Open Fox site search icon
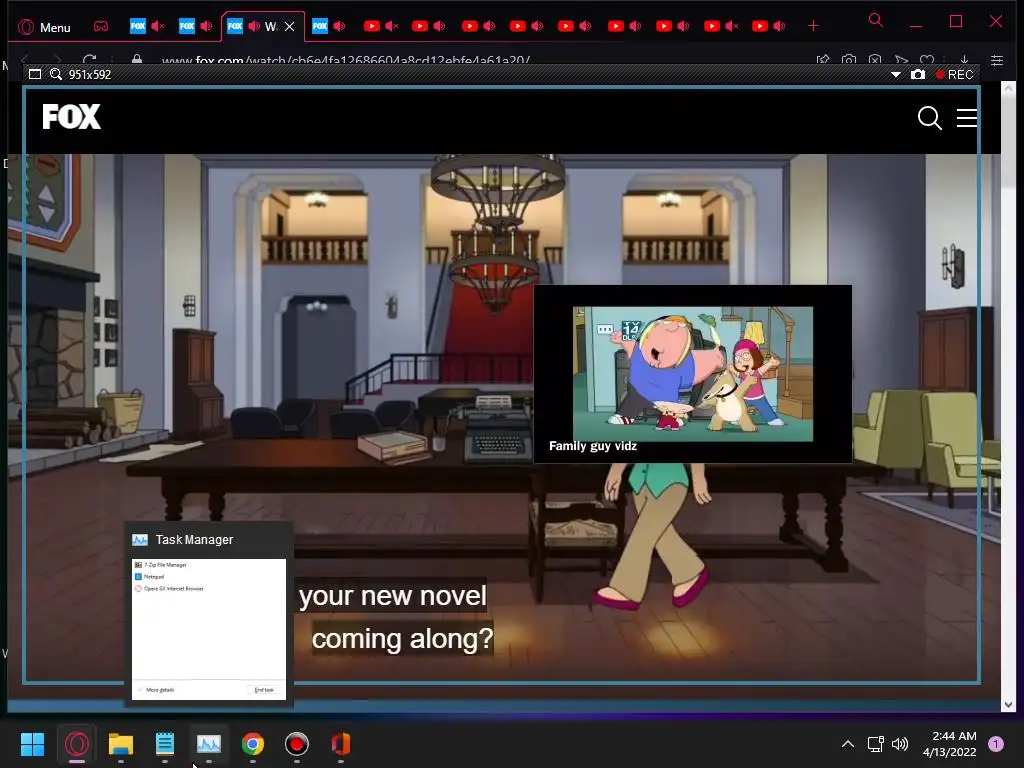This screenshot has width=1024, height=768. pyautogui.click(x=929, y=118)
